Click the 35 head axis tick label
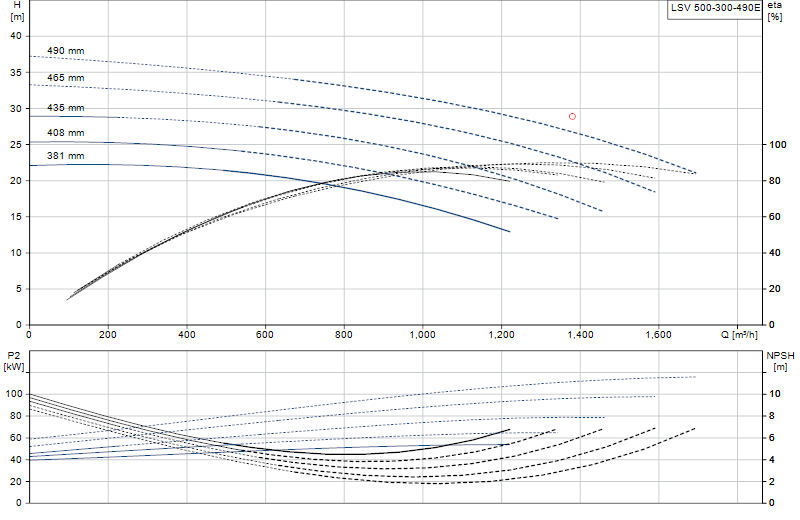This screenshot has height=520, width=800. click(x=16, y=72)
